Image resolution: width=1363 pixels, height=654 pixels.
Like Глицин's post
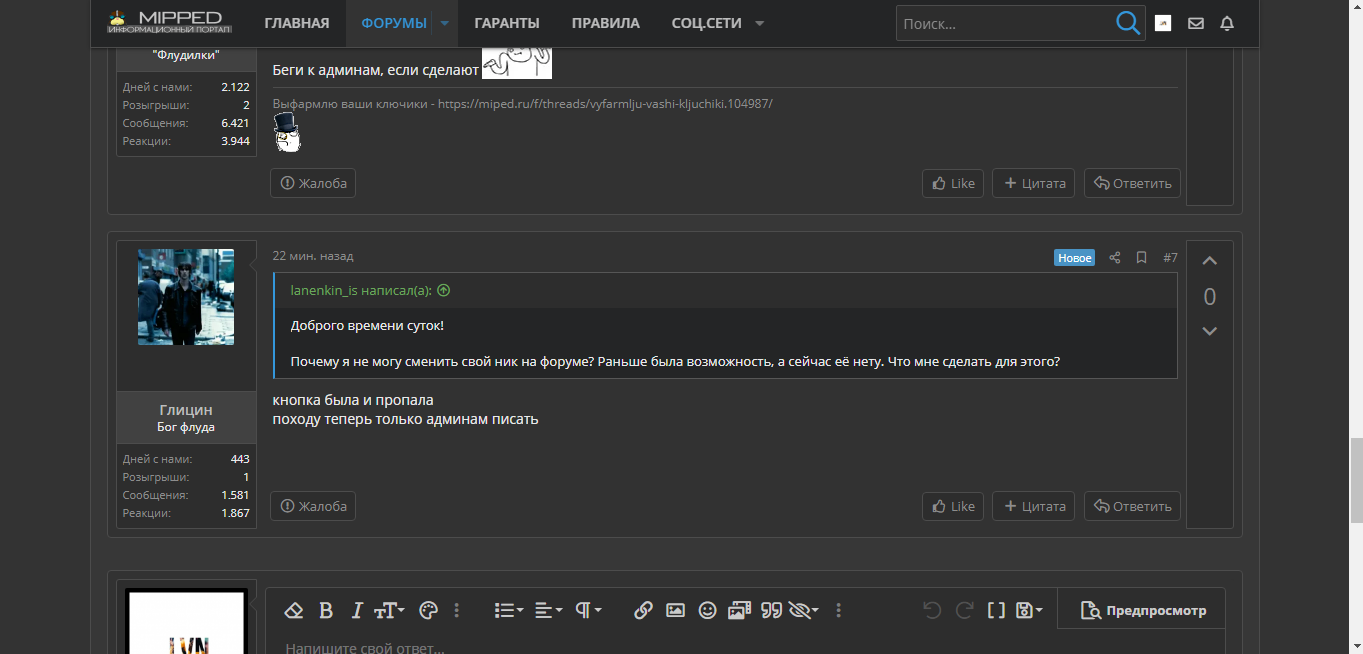953,506
